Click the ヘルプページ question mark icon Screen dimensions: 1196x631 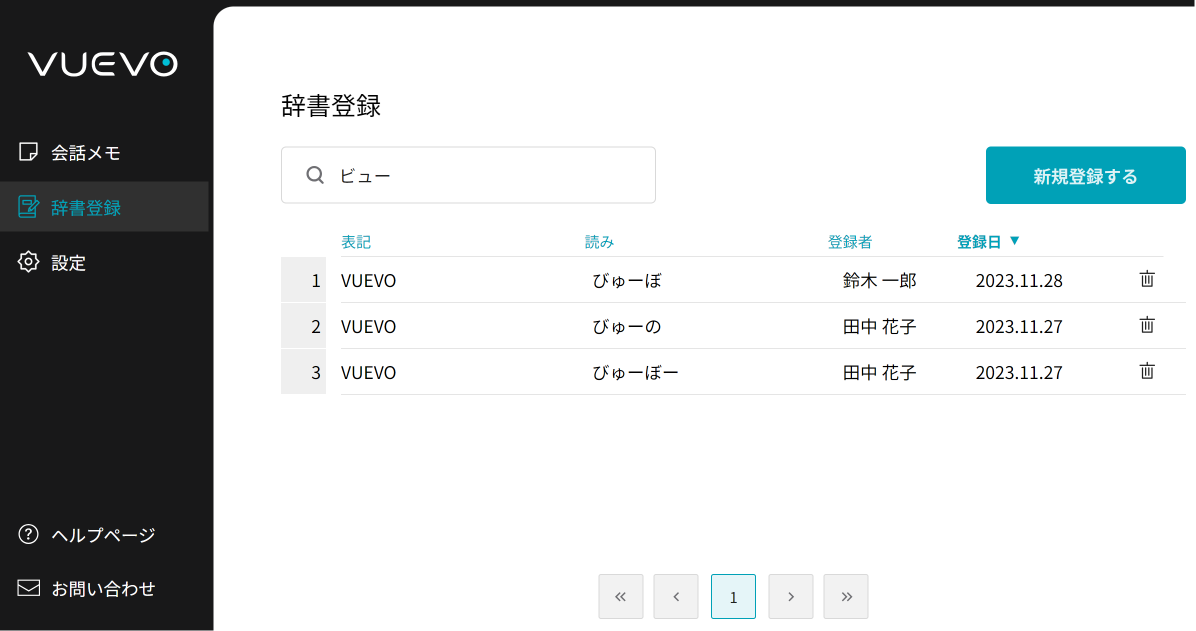[x=29, y=535]
